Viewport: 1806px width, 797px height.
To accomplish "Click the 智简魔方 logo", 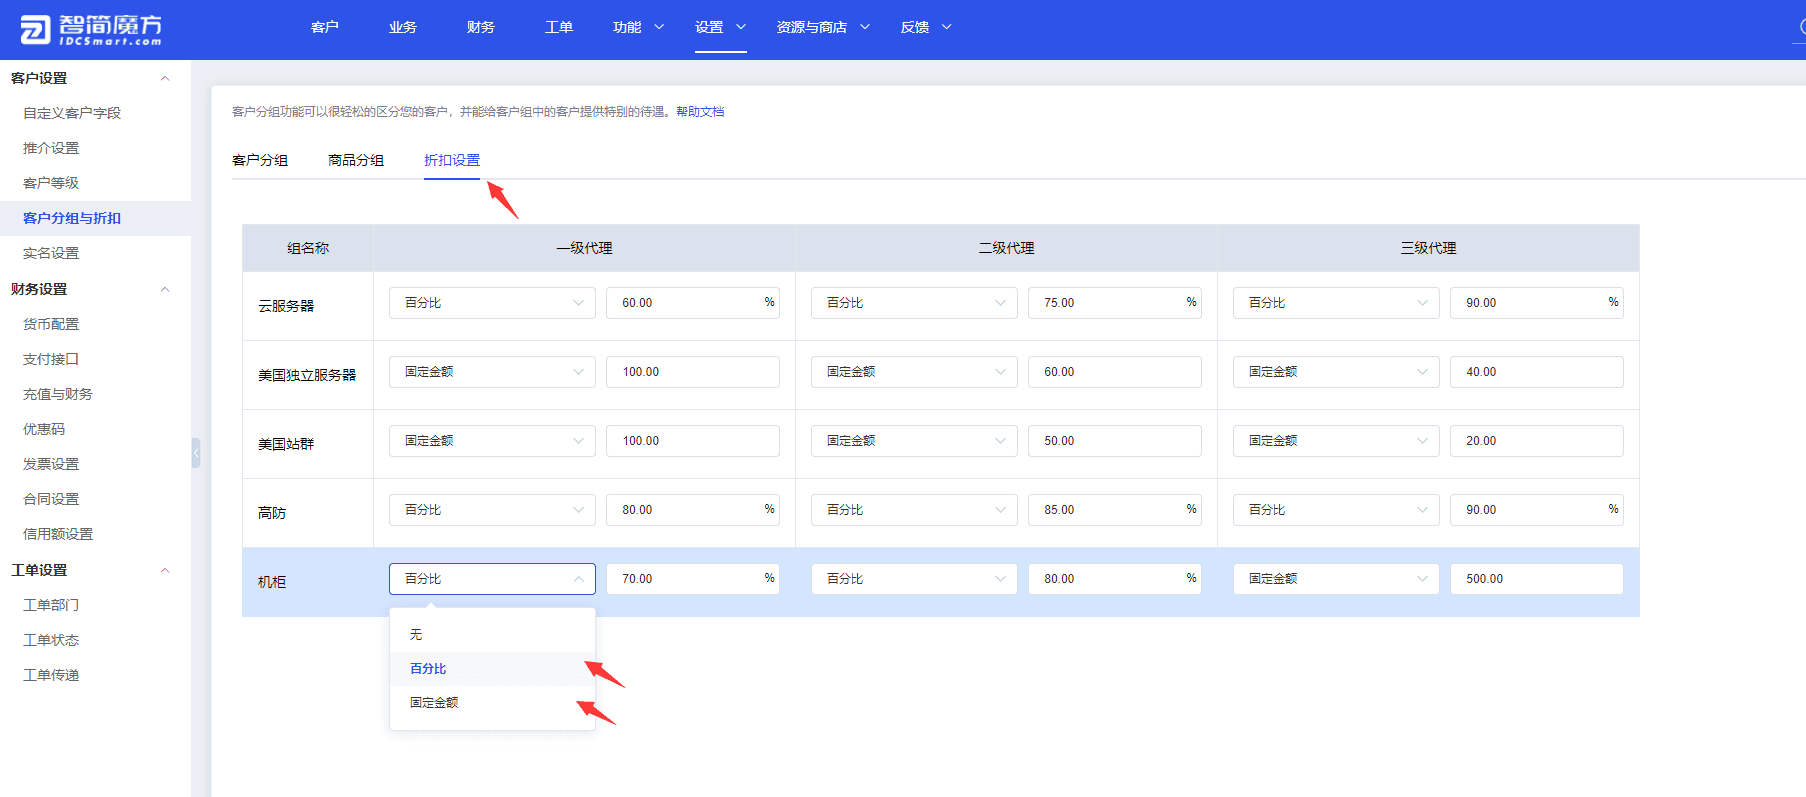I will coord(91,30).
